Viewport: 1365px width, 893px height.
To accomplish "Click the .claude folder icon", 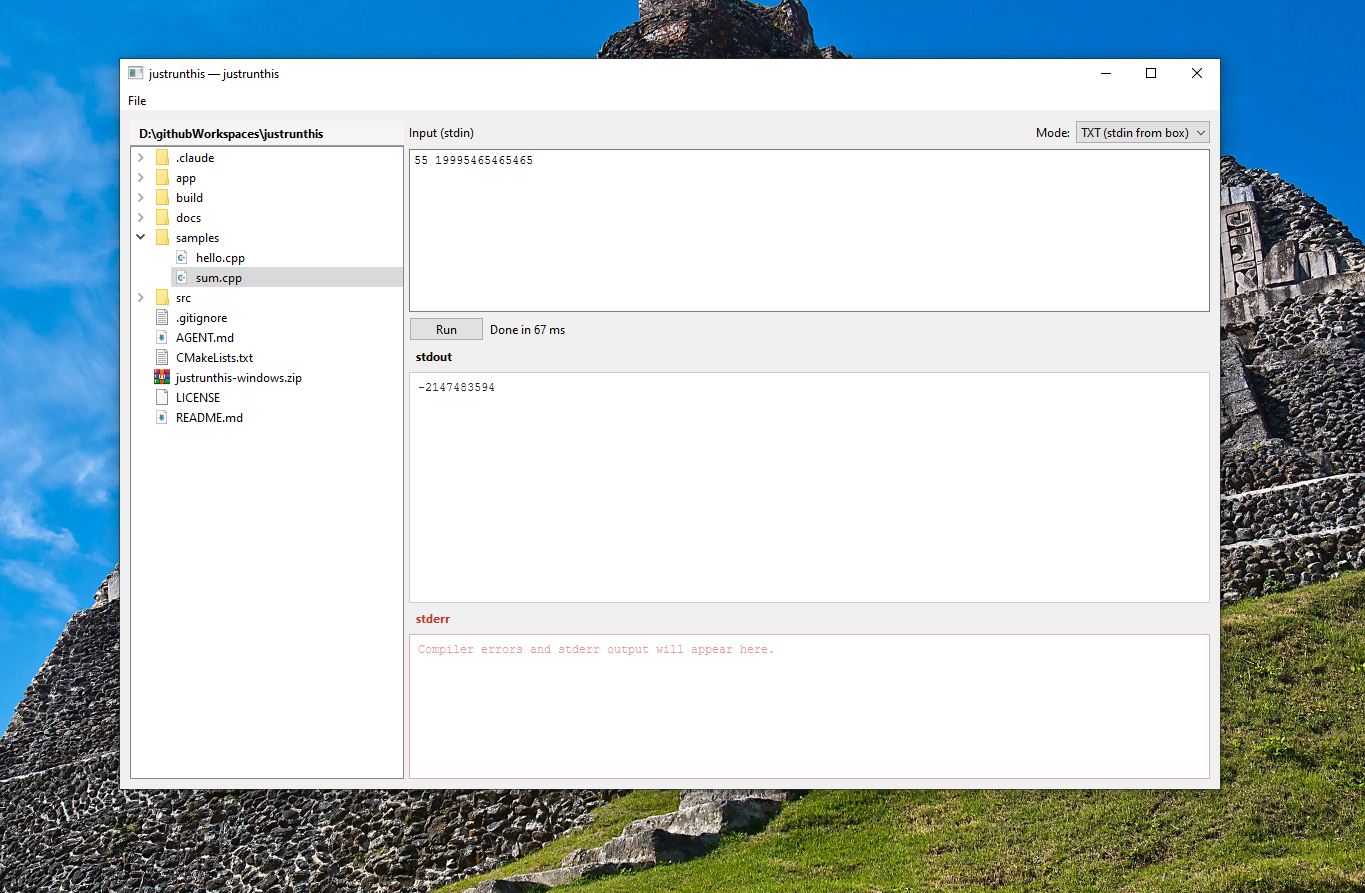I will pos(162,158).
